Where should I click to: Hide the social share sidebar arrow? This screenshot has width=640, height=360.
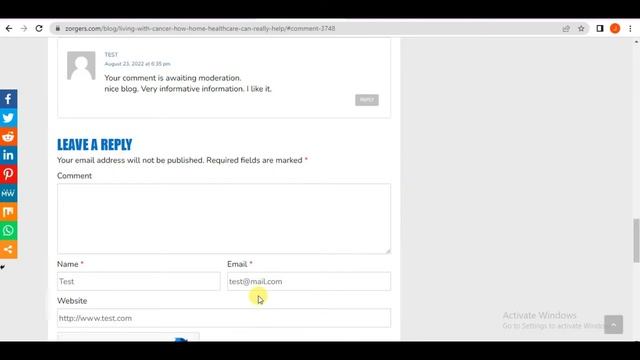pos(2,267)
